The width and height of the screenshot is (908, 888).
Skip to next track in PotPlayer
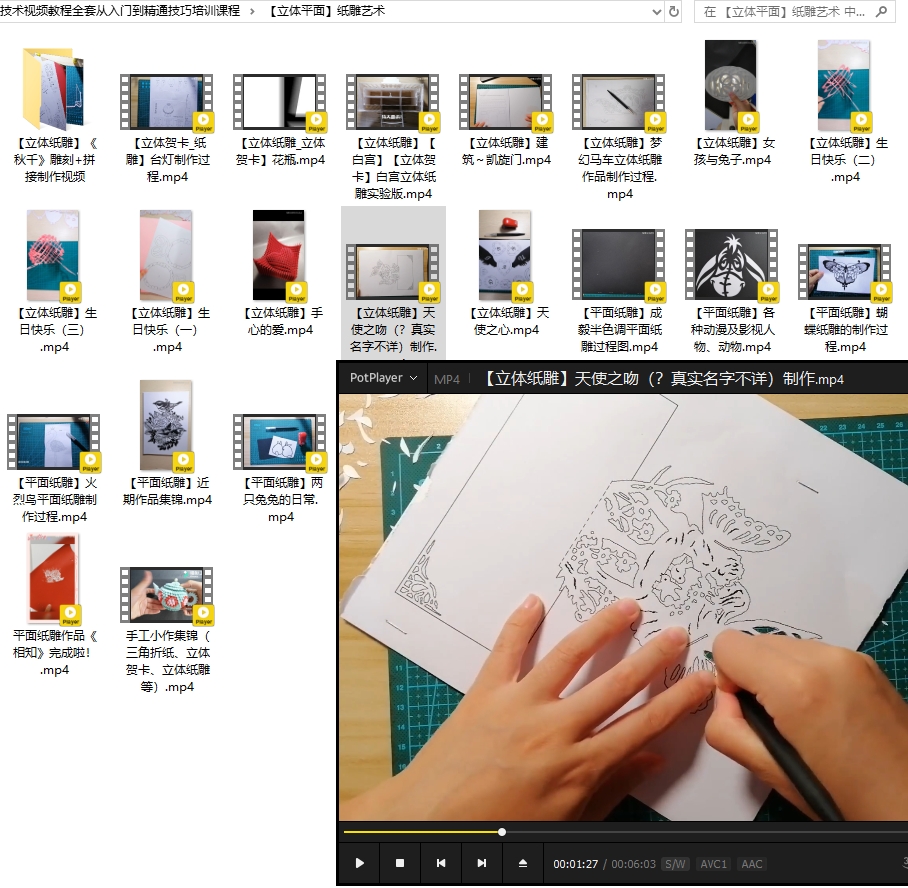482,863
